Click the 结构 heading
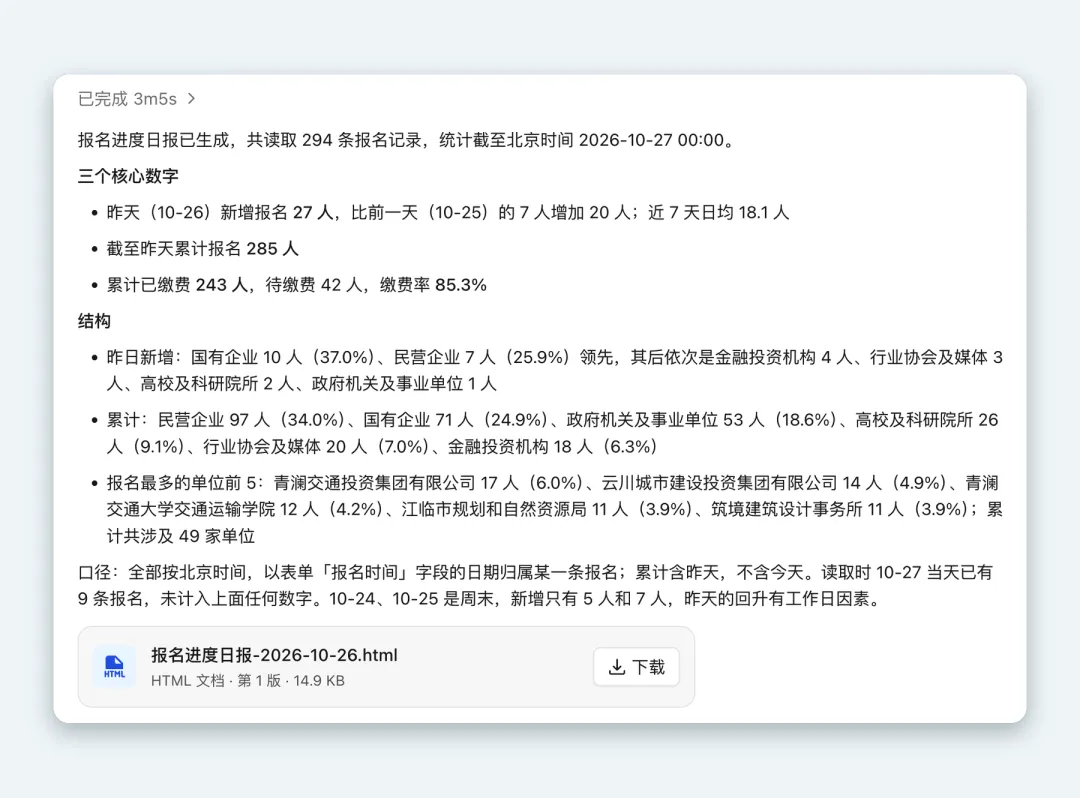1080x798 pixels. coord(94,321)
